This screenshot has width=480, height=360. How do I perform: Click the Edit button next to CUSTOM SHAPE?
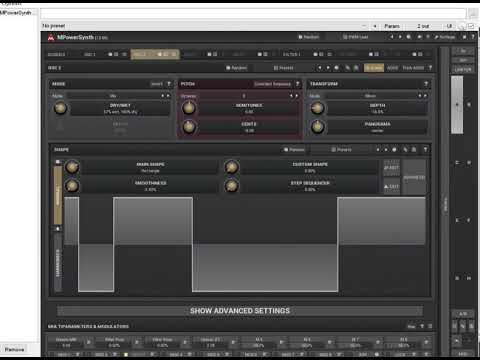coord(391,168)
